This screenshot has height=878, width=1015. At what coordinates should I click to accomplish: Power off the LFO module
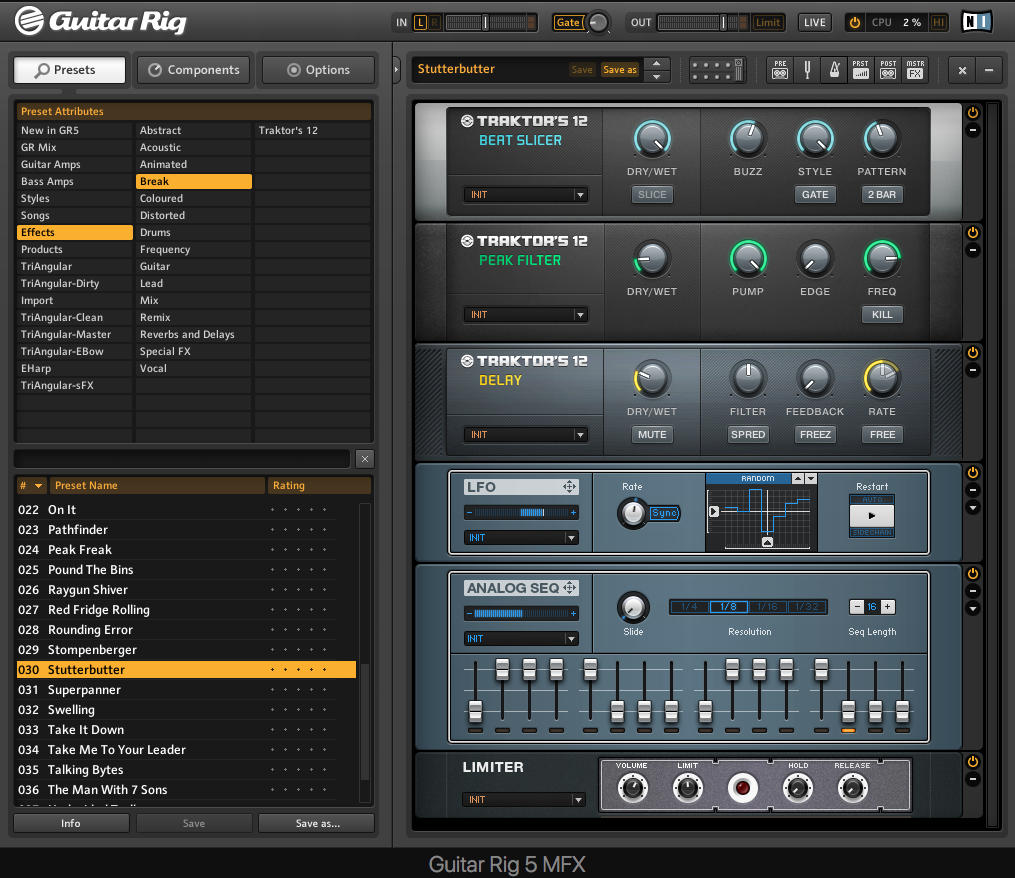tap(972, 473)
